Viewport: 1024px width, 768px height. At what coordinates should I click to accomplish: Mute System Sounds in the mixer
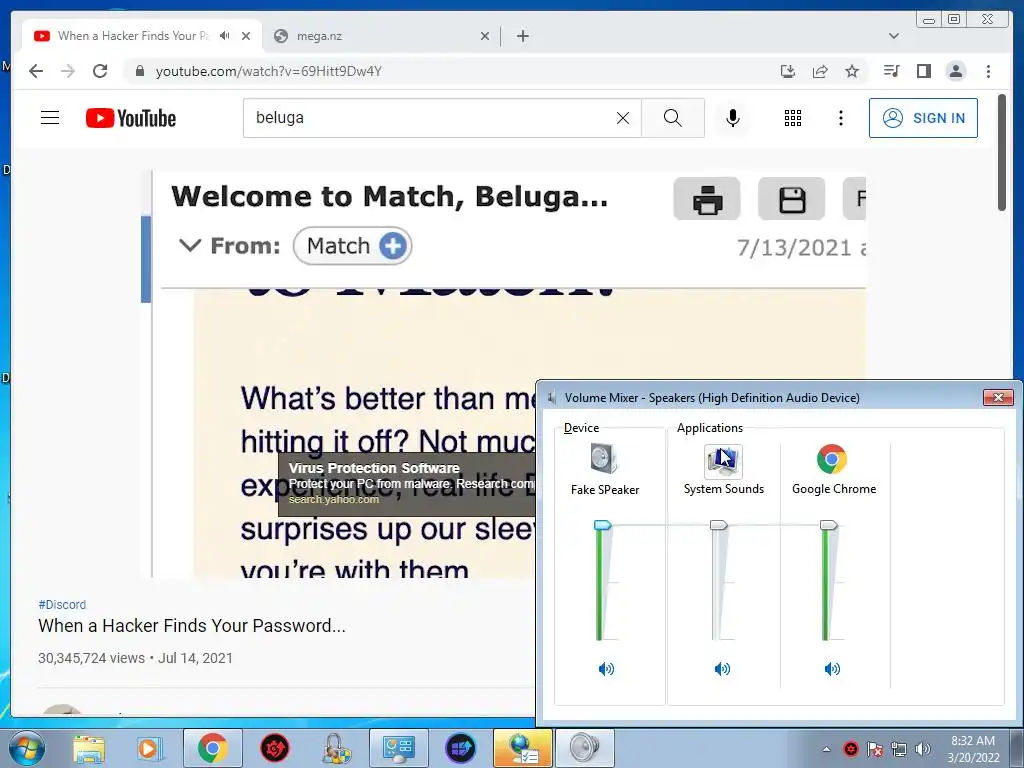pos(722,669)
